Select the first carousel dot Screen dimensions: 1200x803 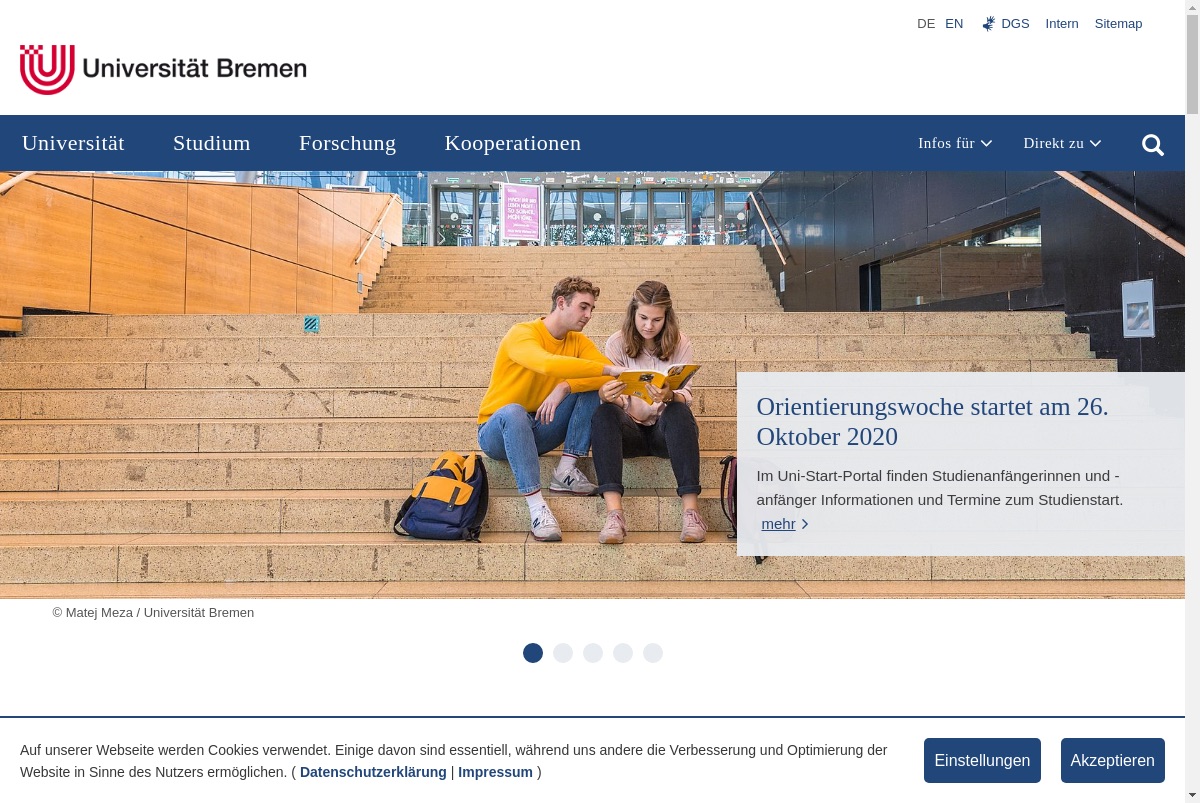tap(533, 653)
